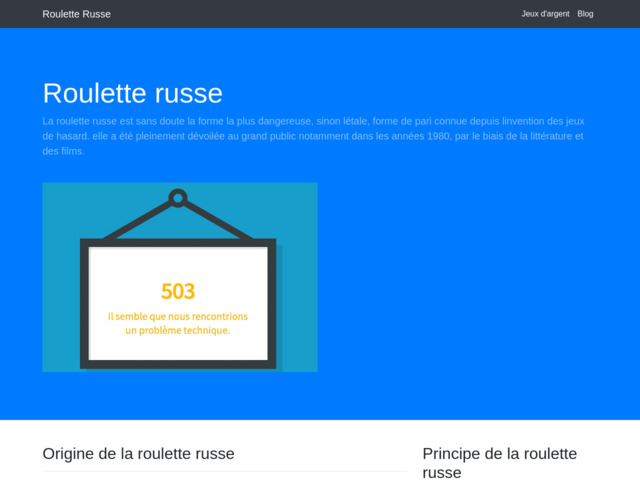Go to the Blog page
Image resolution: width=640 pixels, height=480 pixels.
[x=585, y=14]
